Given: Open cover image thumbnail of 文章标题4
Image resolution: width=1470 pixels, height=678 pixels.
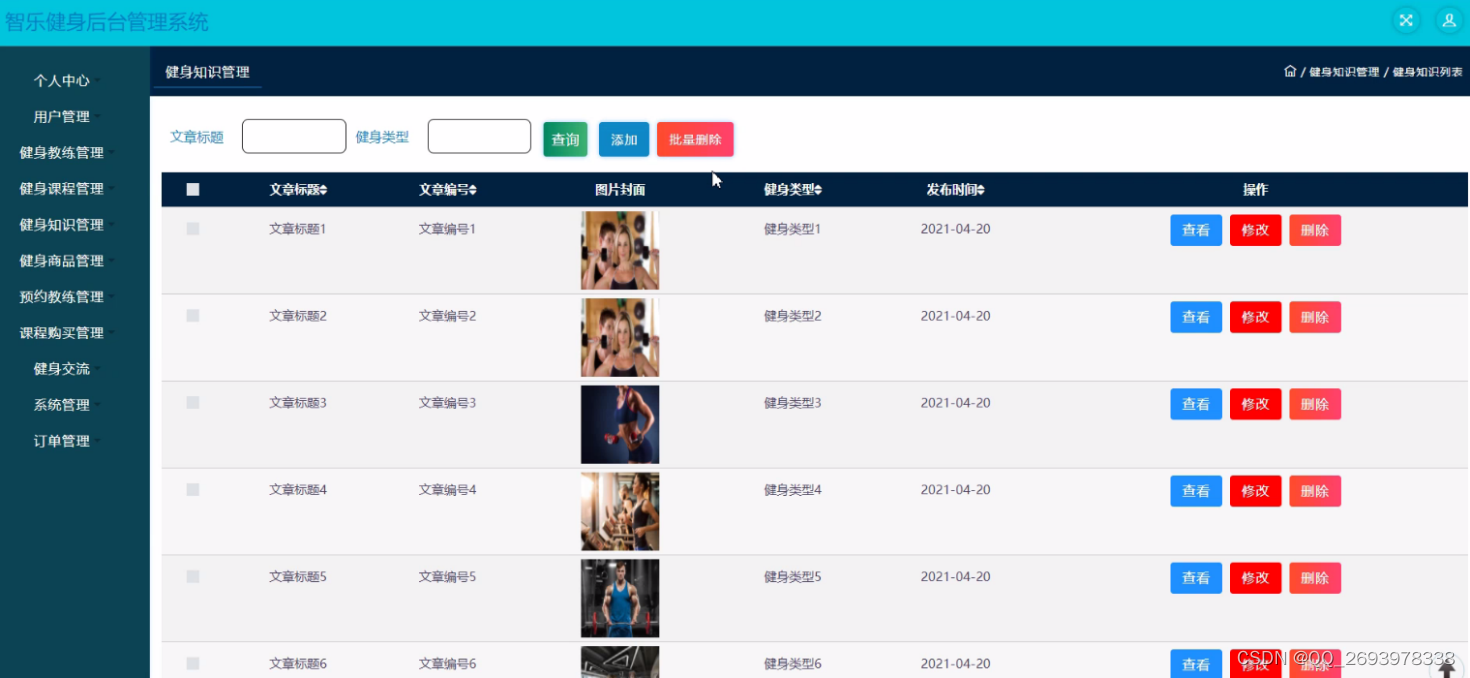Looking at the screenshot, I should [620, 511].
